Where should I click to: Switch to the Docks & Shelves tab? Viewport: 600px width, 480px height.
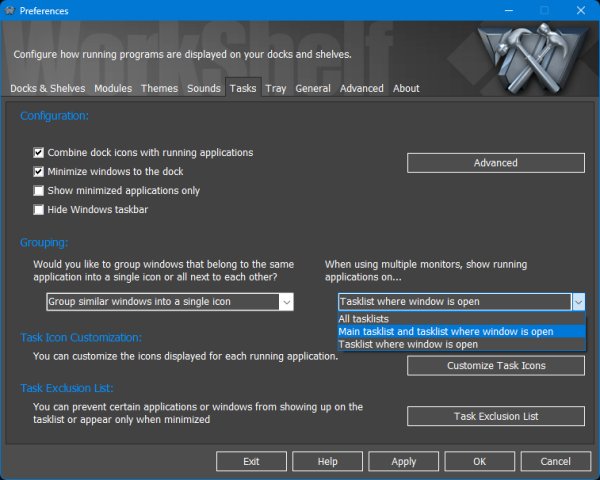click(x=48, y=89)
